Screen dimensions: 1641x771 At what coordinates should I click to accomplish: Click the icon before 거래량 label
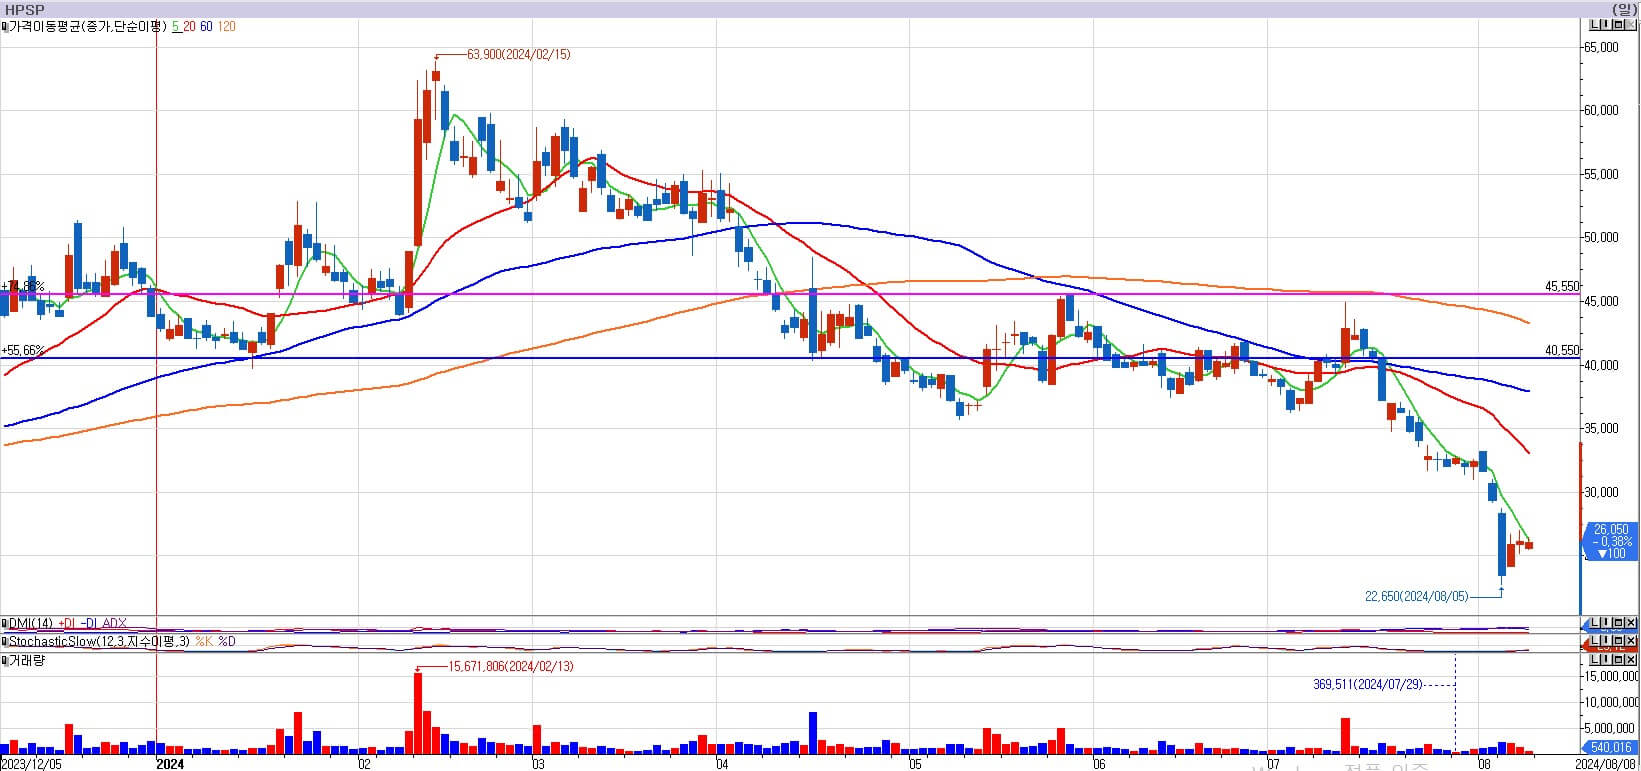4,660
